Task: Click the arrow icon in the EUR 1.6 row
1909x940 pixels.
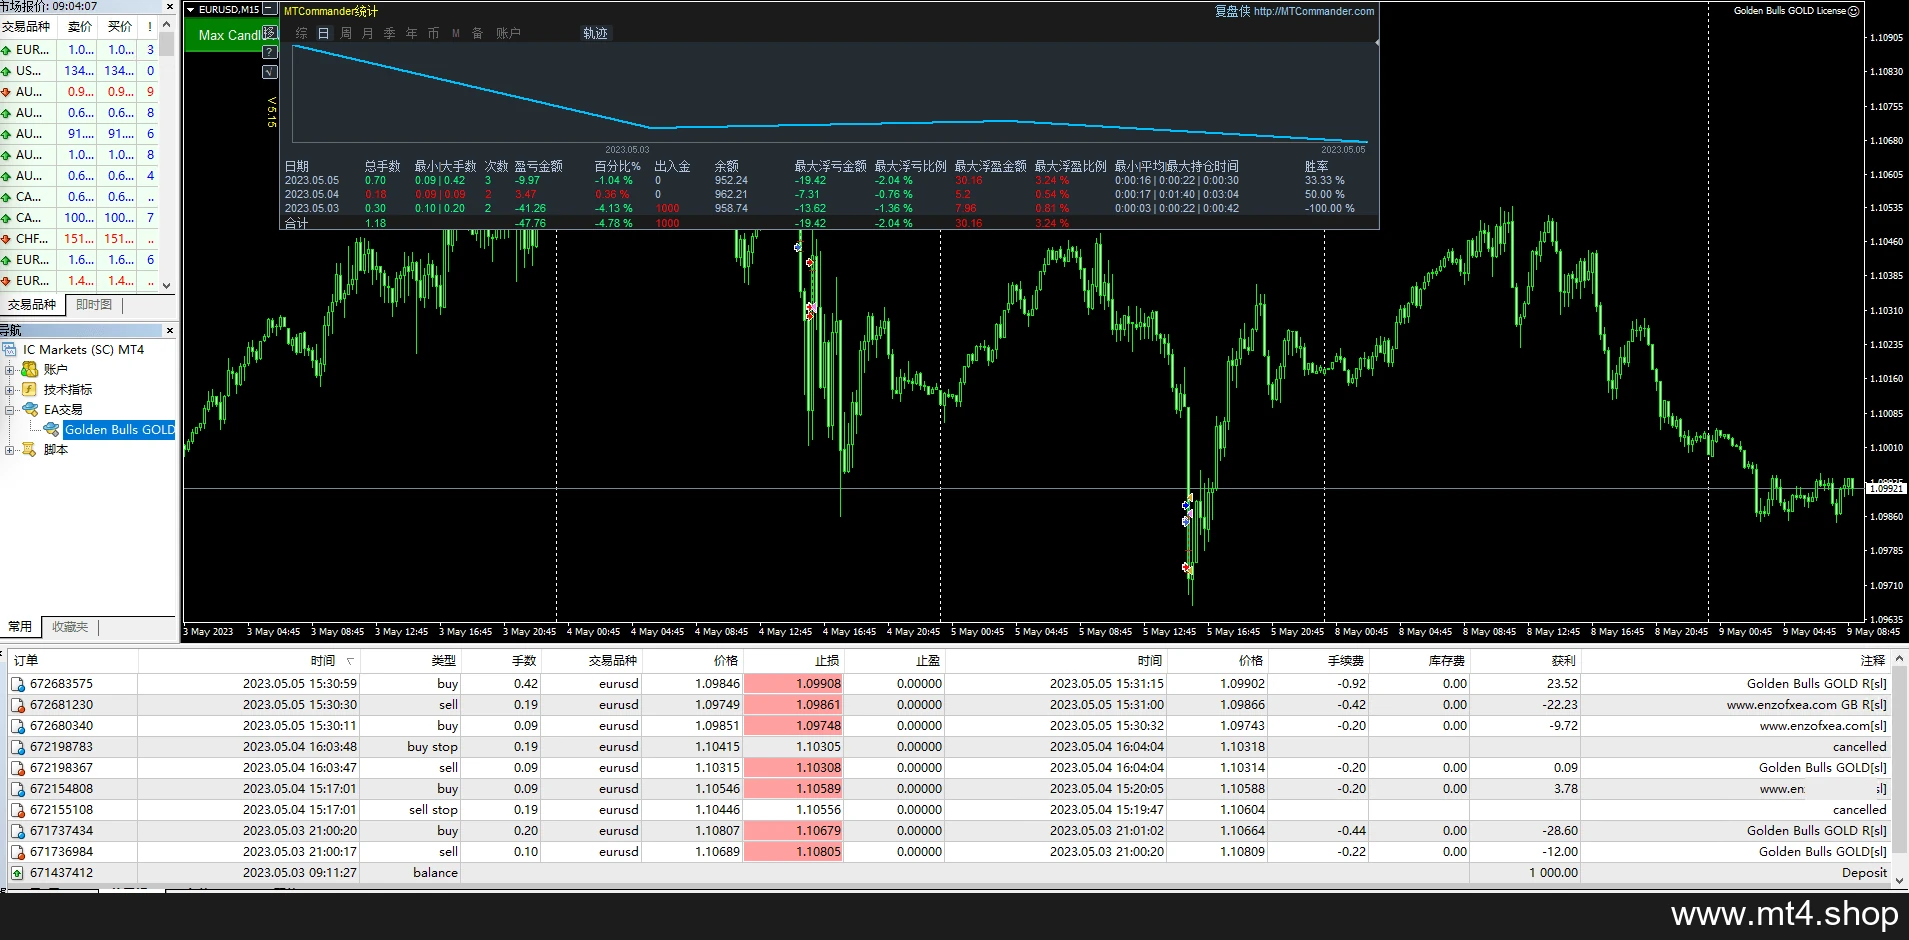Action: coord(6,260)
